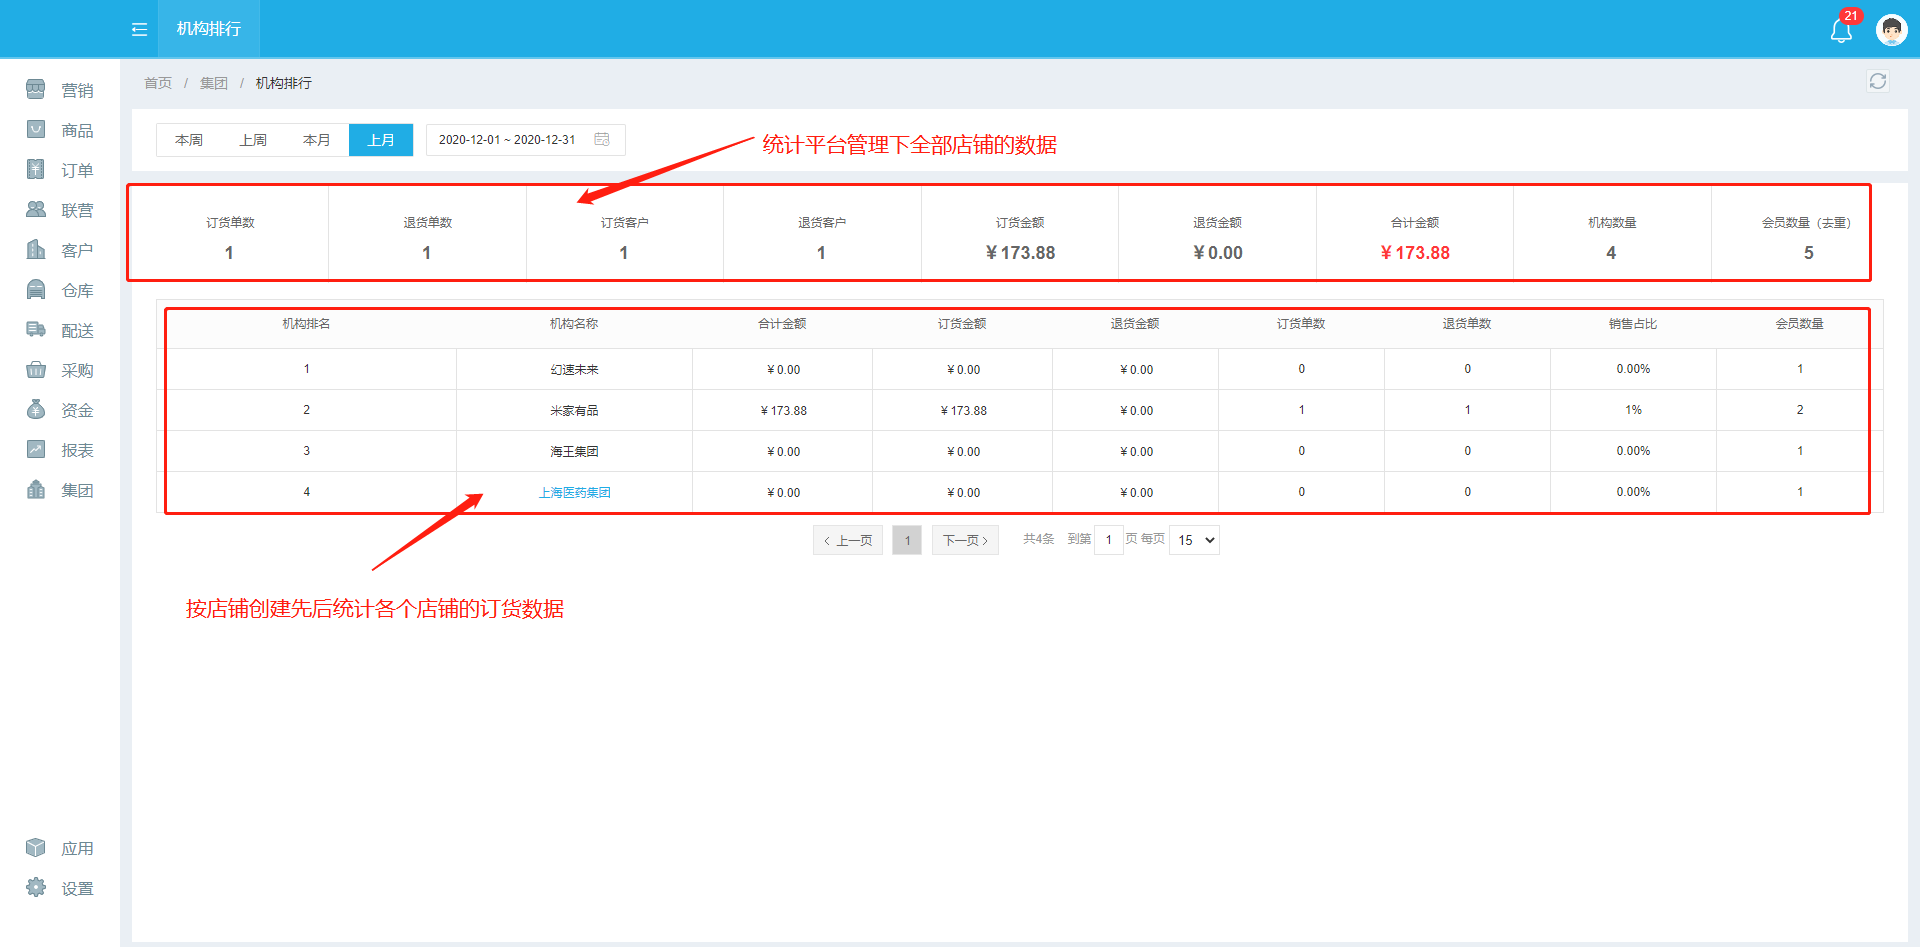Open the date range picker
Screen dimensions: 1920x947
pos(524,140)
